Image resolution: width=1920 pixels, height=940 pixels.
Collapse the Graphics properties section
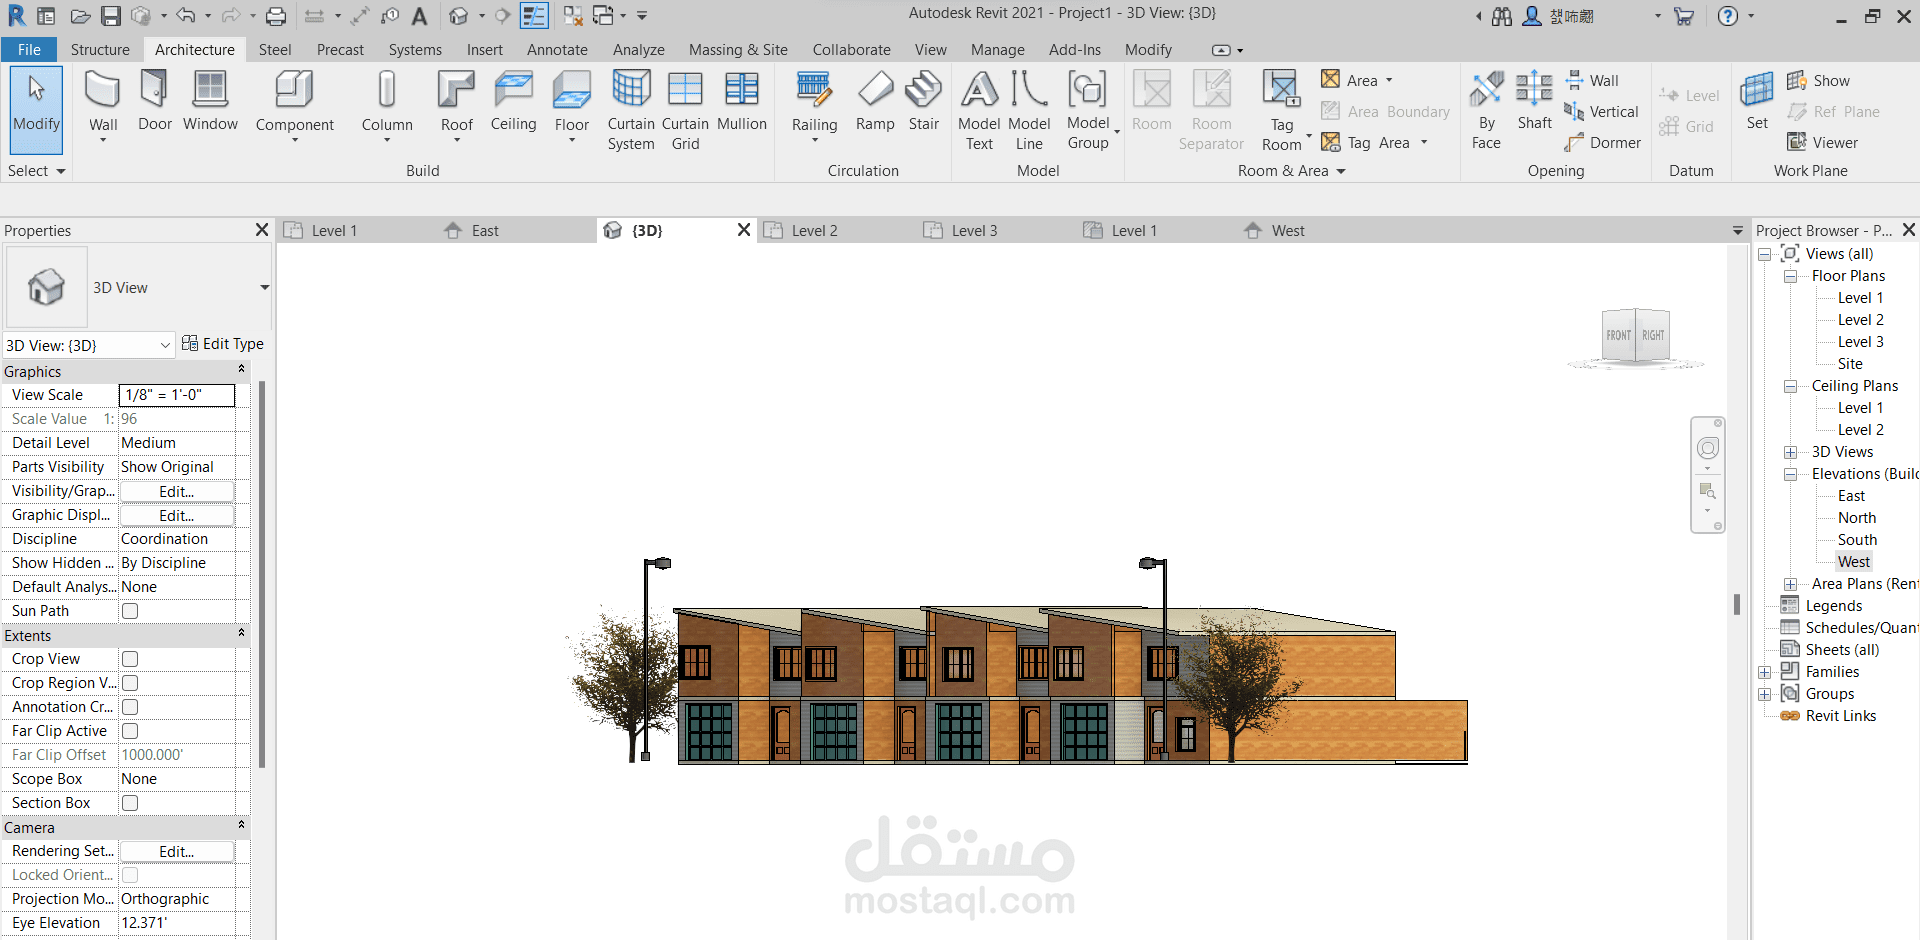241,370
